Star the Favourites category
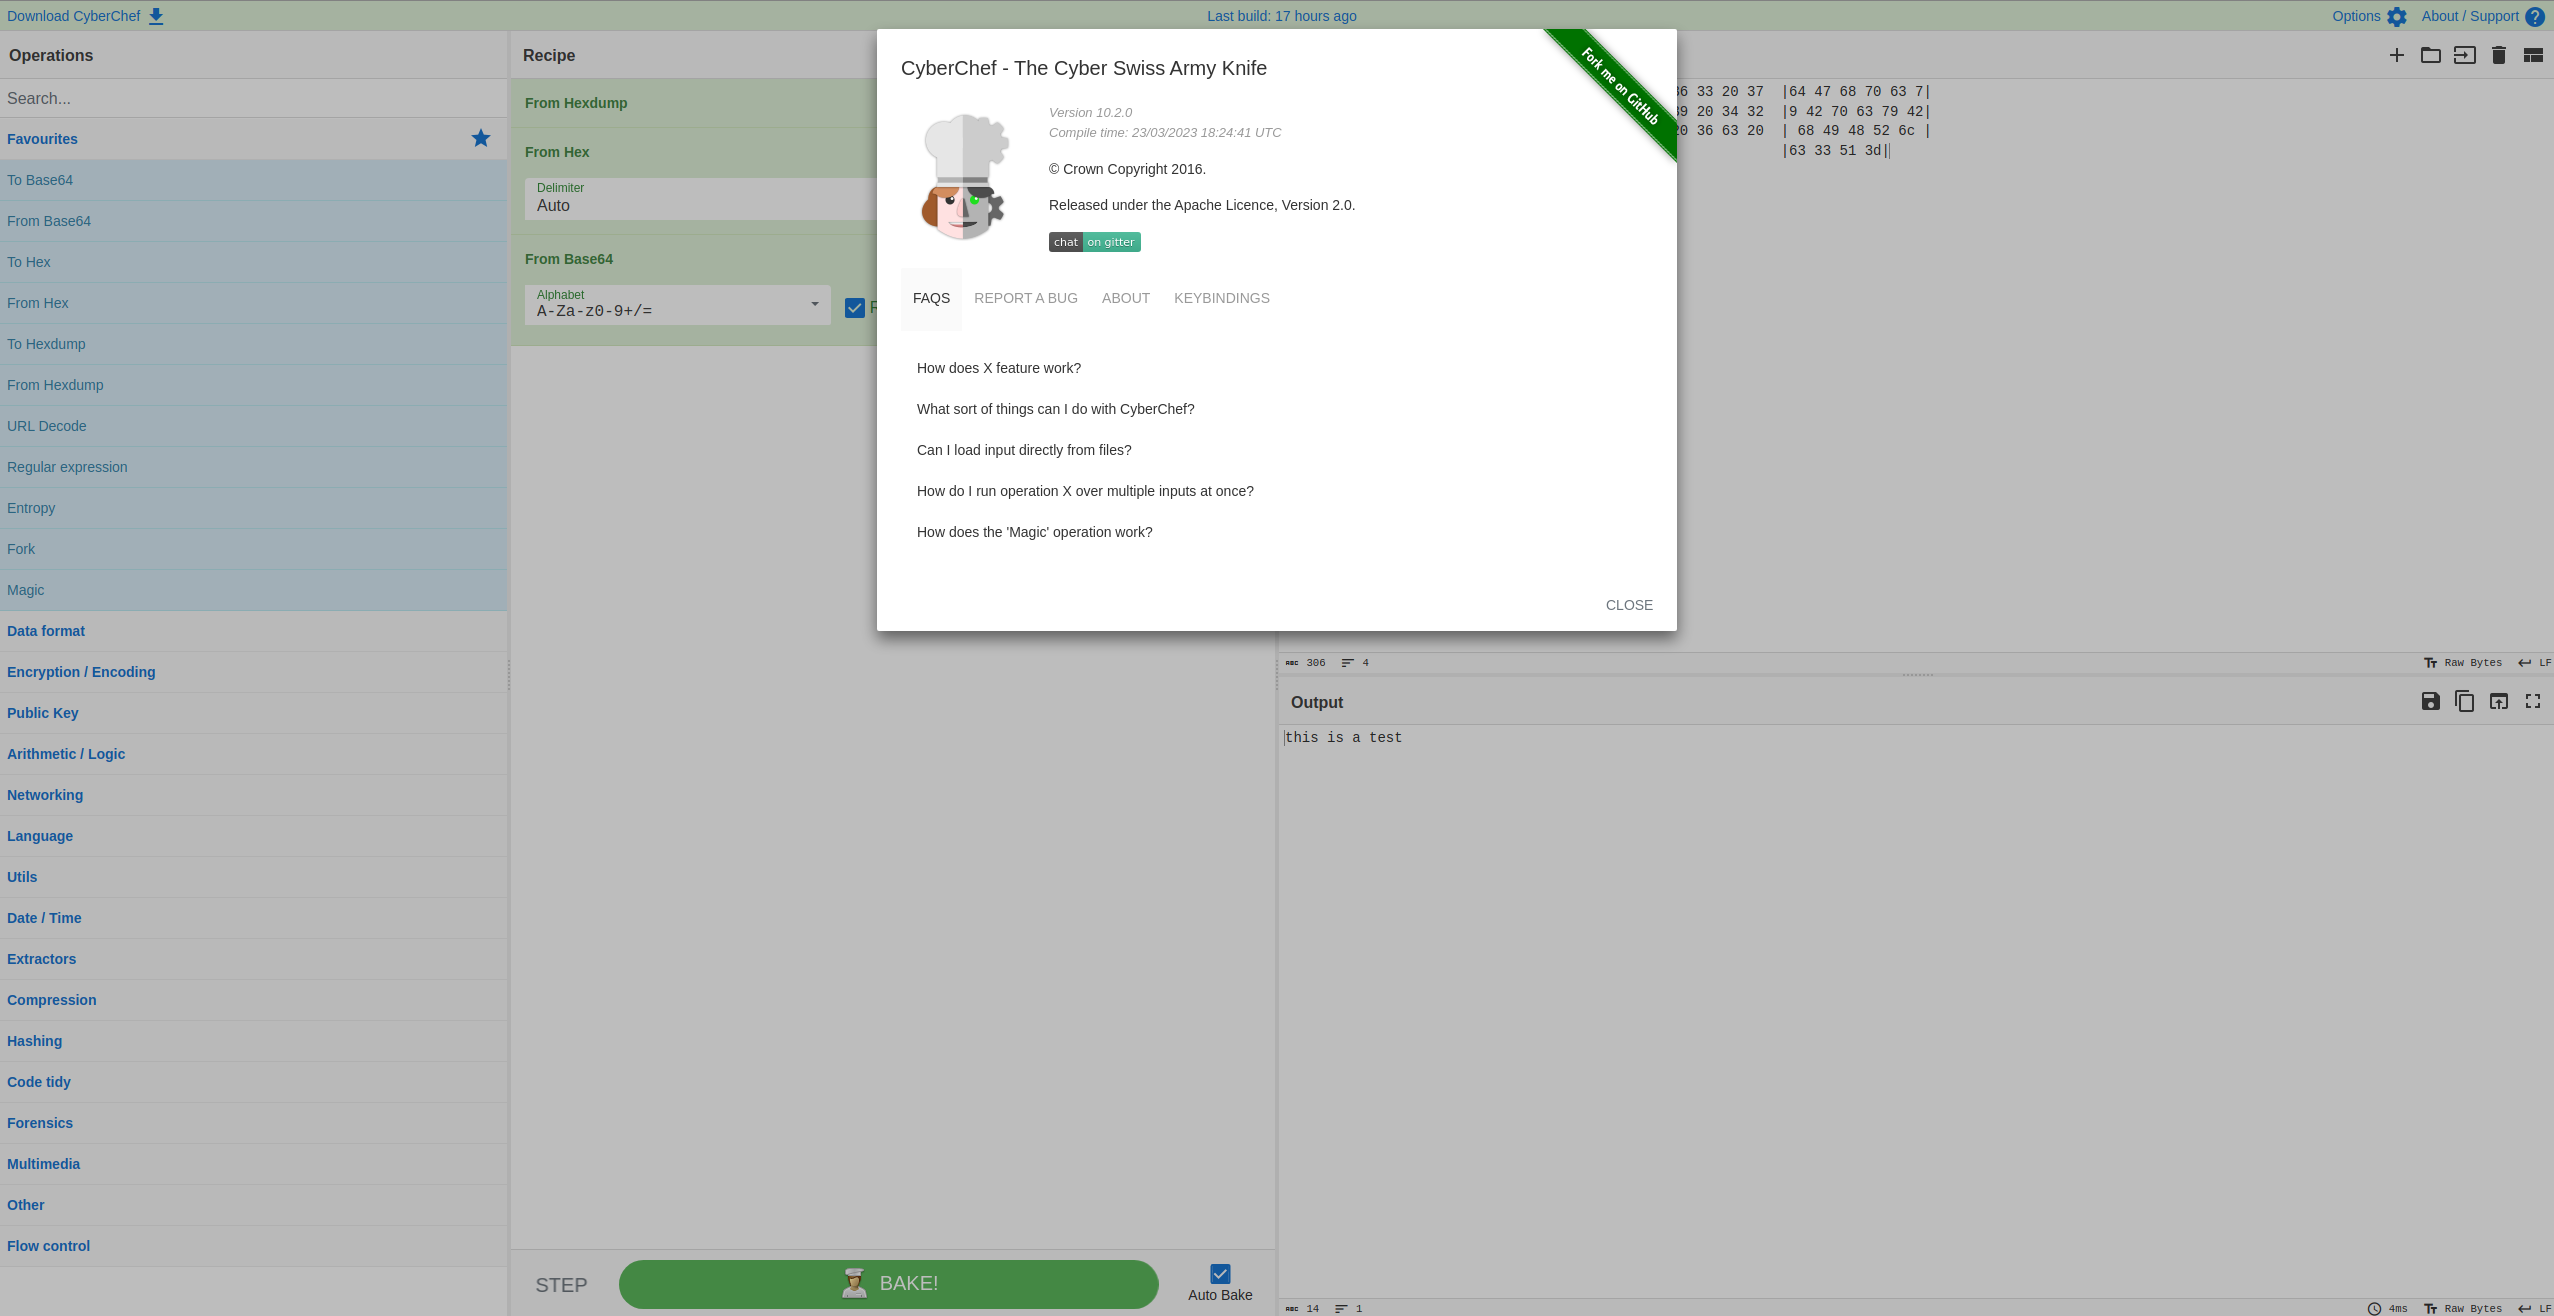 tap(480, 138)
